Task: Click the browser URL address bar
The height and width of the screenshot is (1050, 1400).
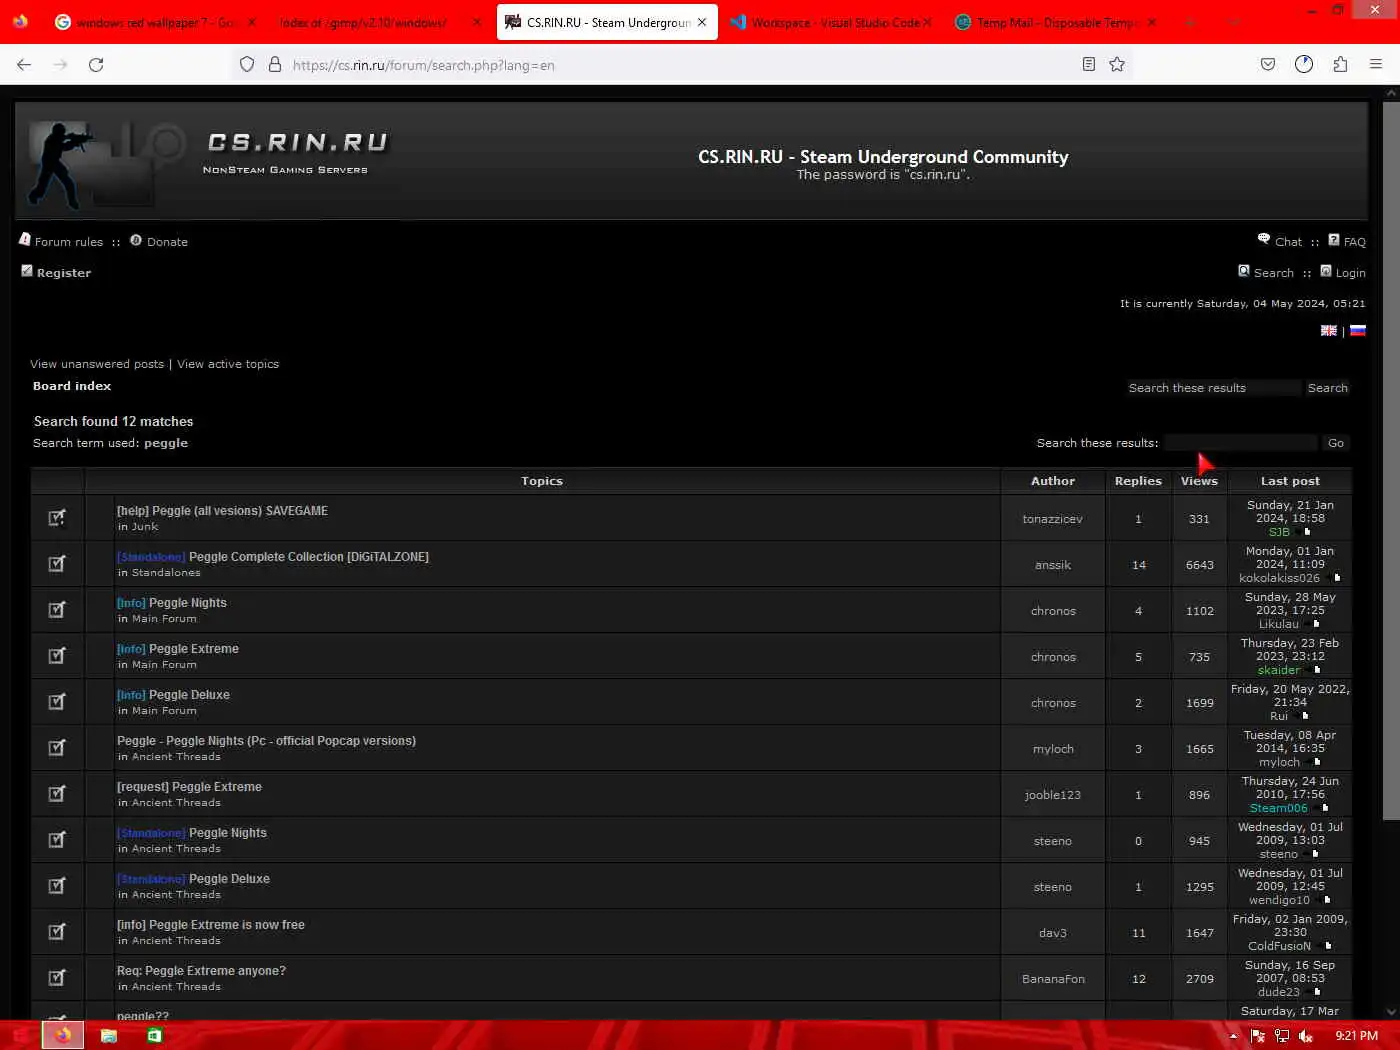Action: coord(680,65)
